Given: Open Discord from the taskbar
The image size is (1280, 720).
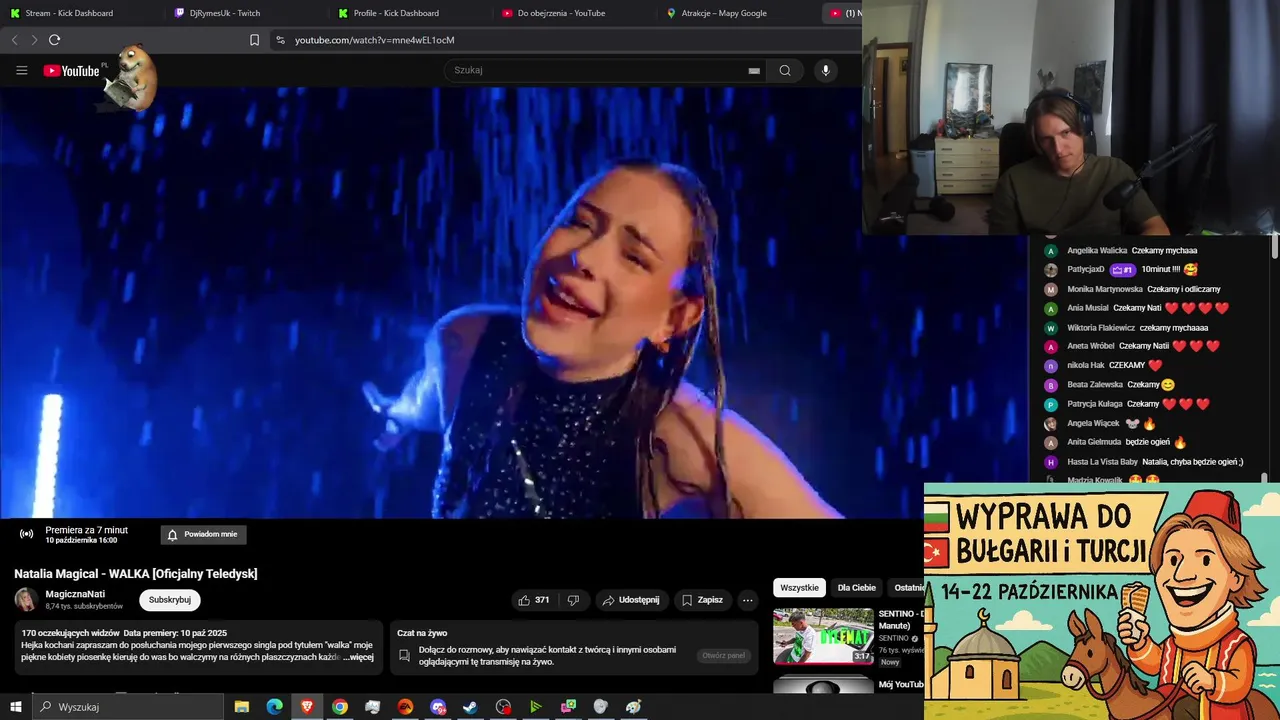Looking at the screenshot, I should [438, 707].
